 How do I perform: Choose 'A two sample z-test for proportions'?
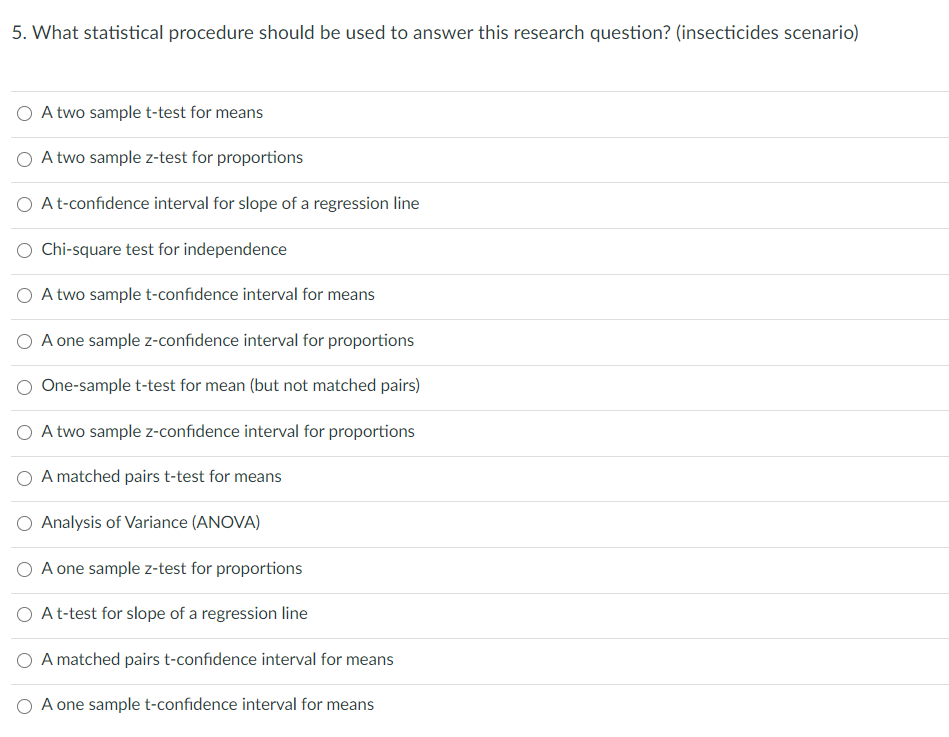tap(24, 159)
